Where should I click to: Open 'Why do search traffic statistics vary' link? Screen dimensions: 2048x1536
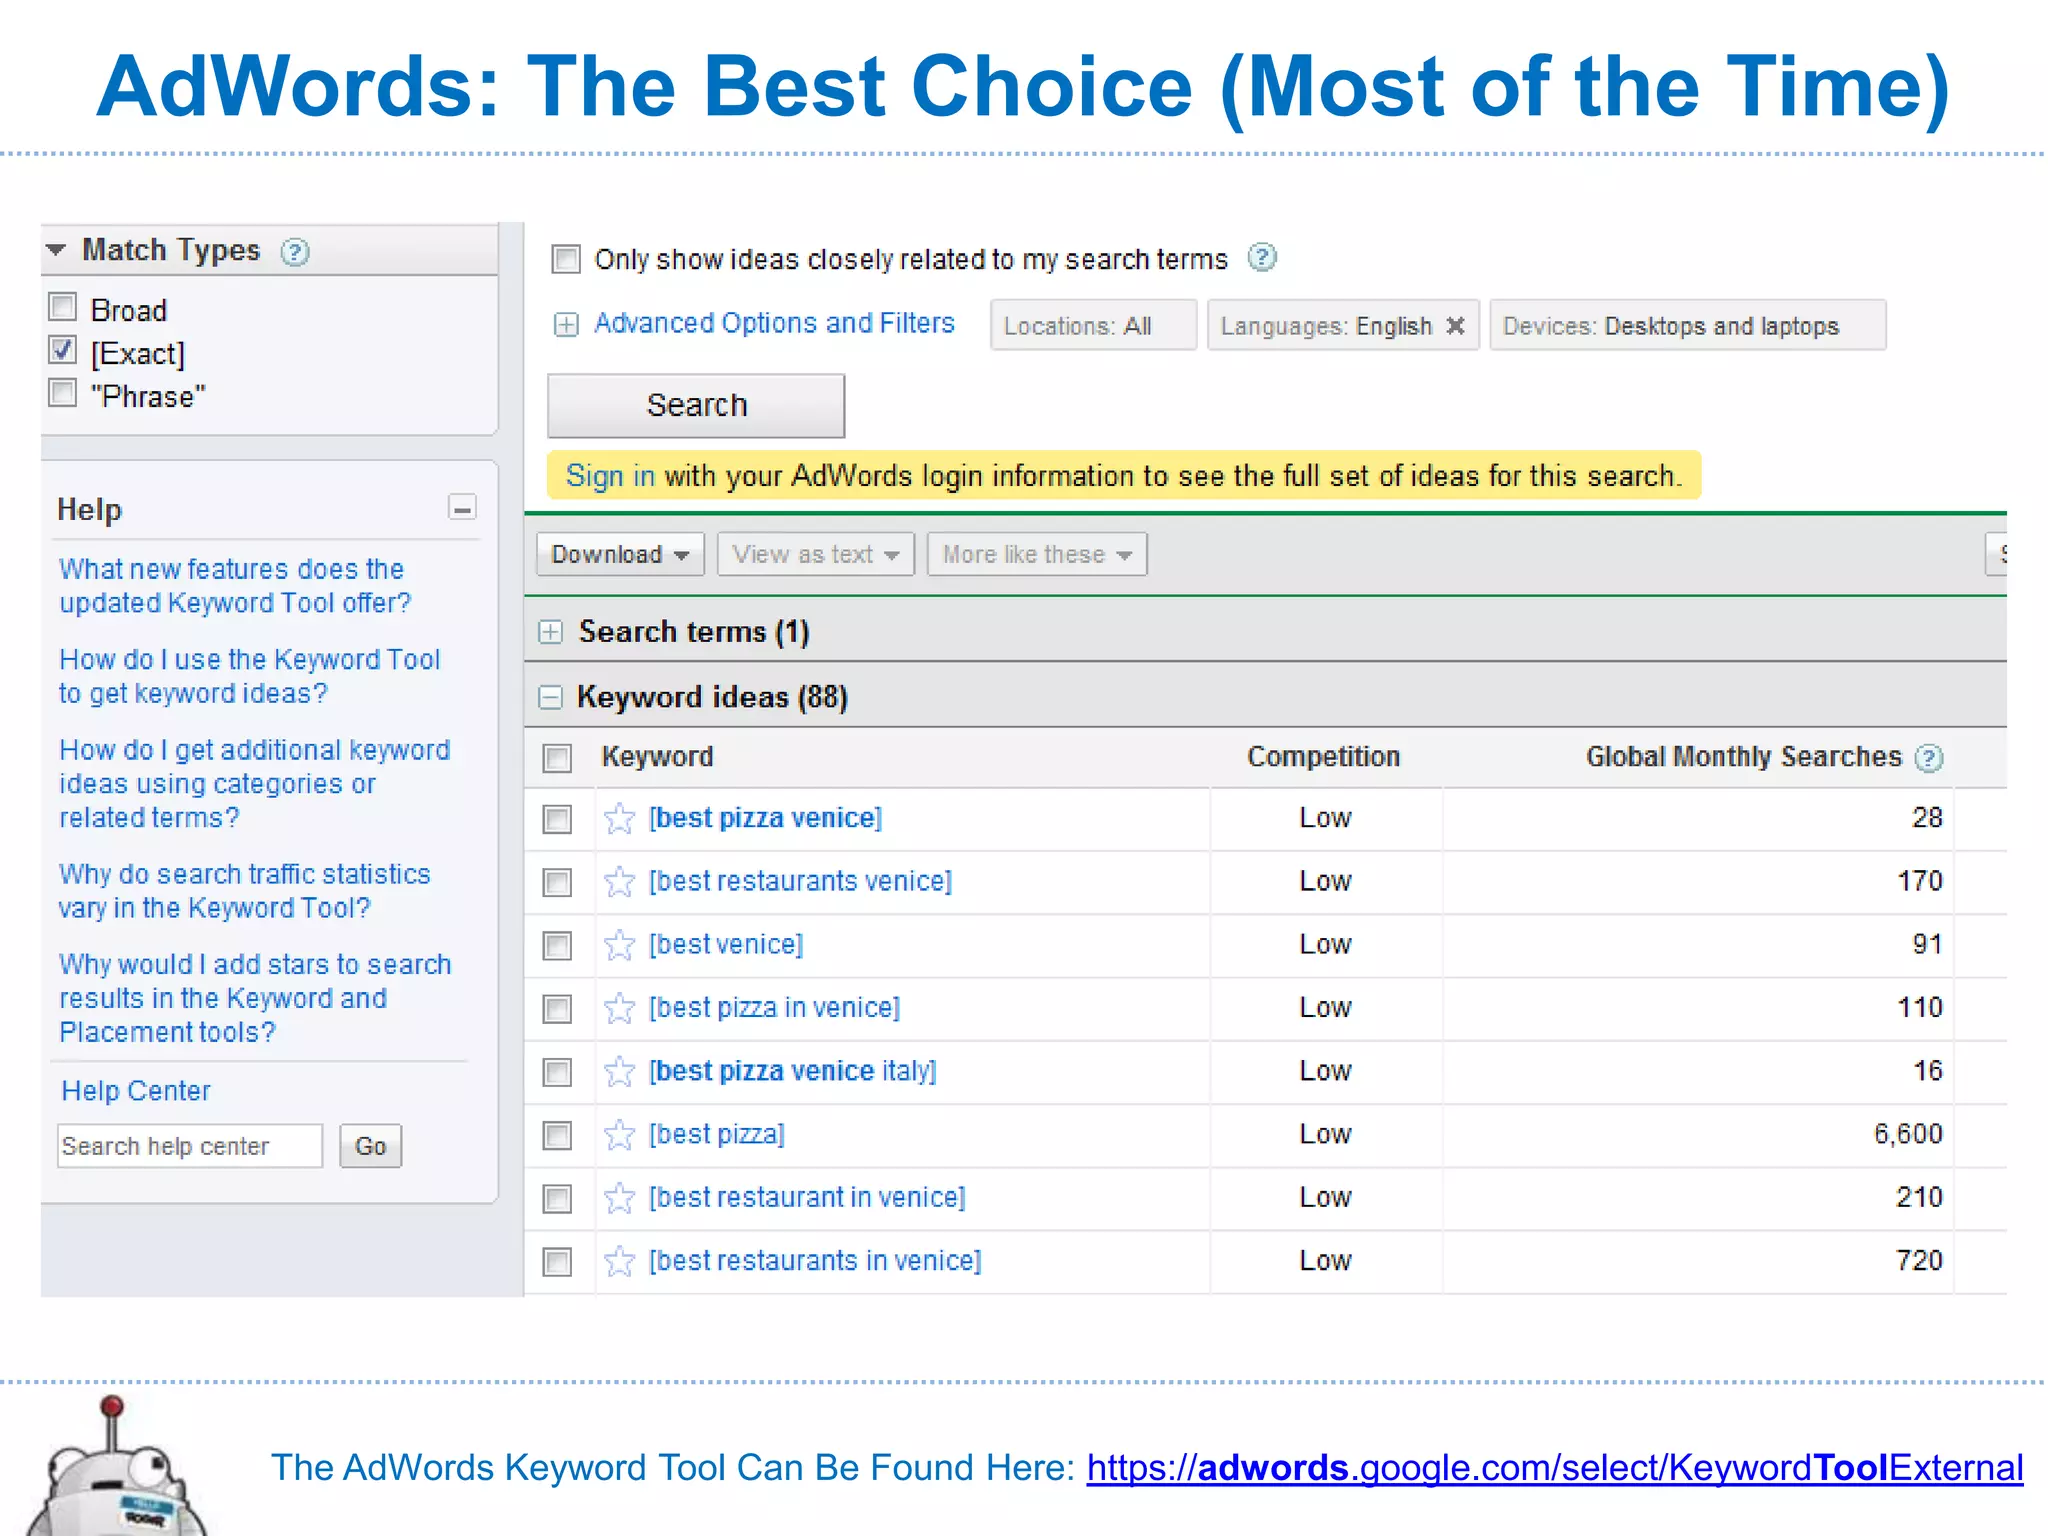(x=244, y=891)
